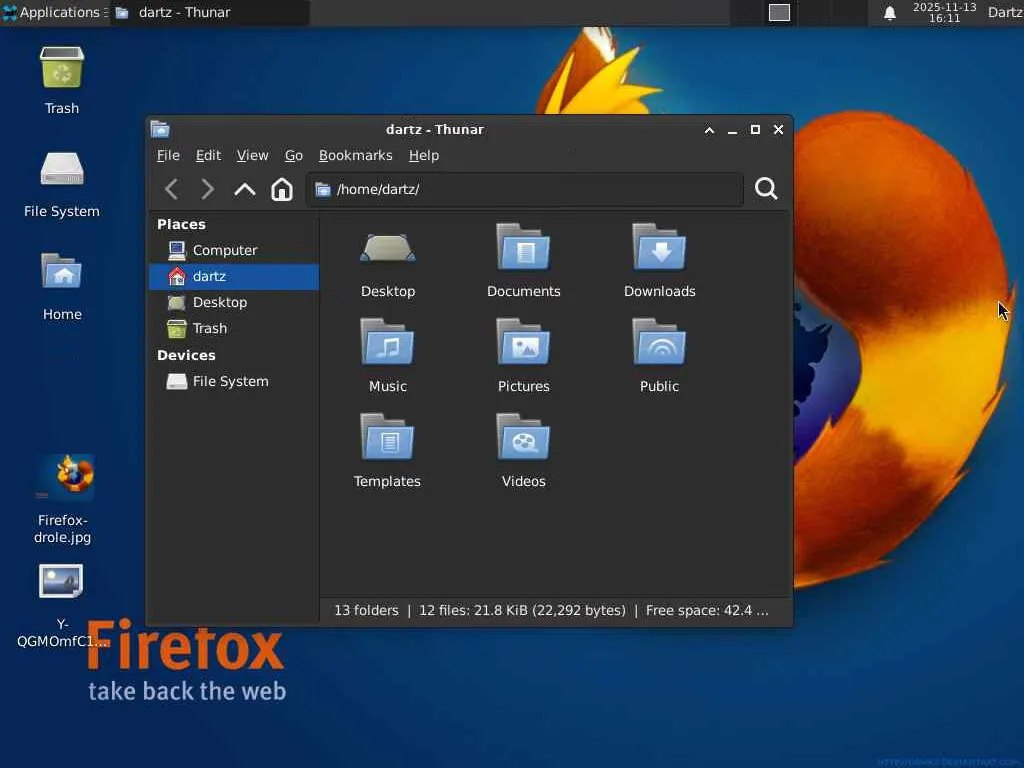The width and height of the screenshot is (1024, 768).
Task: Click Dartz user menu in top panel
Action: (x=1005, y=12)
